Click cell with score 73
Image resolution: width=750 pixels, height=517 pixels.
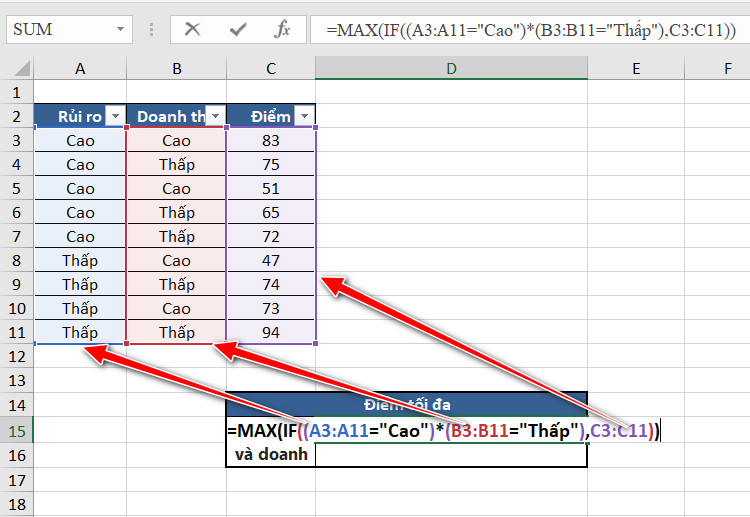point(271,308)
